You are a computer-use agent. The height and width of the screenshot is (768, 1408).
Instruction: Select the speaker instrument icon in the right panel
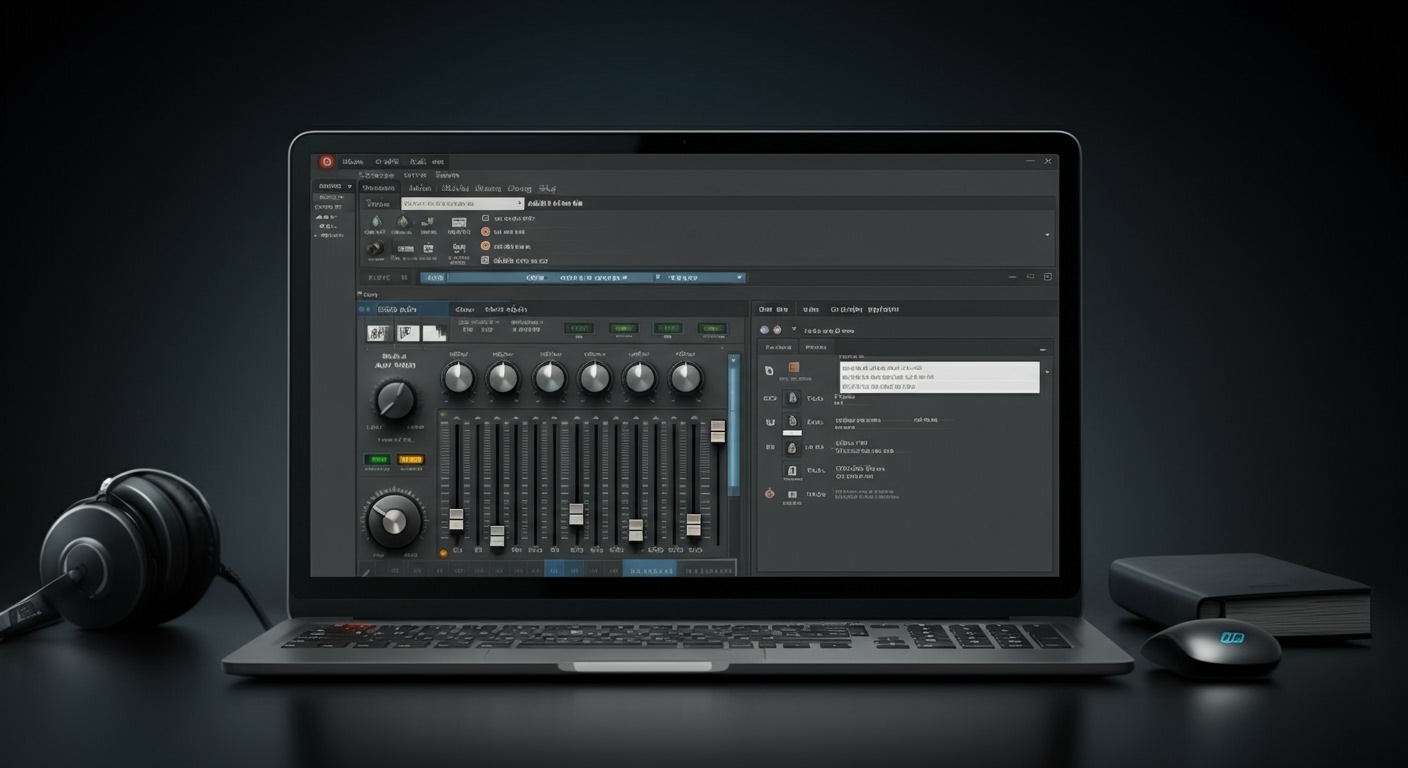pos(793,398)
